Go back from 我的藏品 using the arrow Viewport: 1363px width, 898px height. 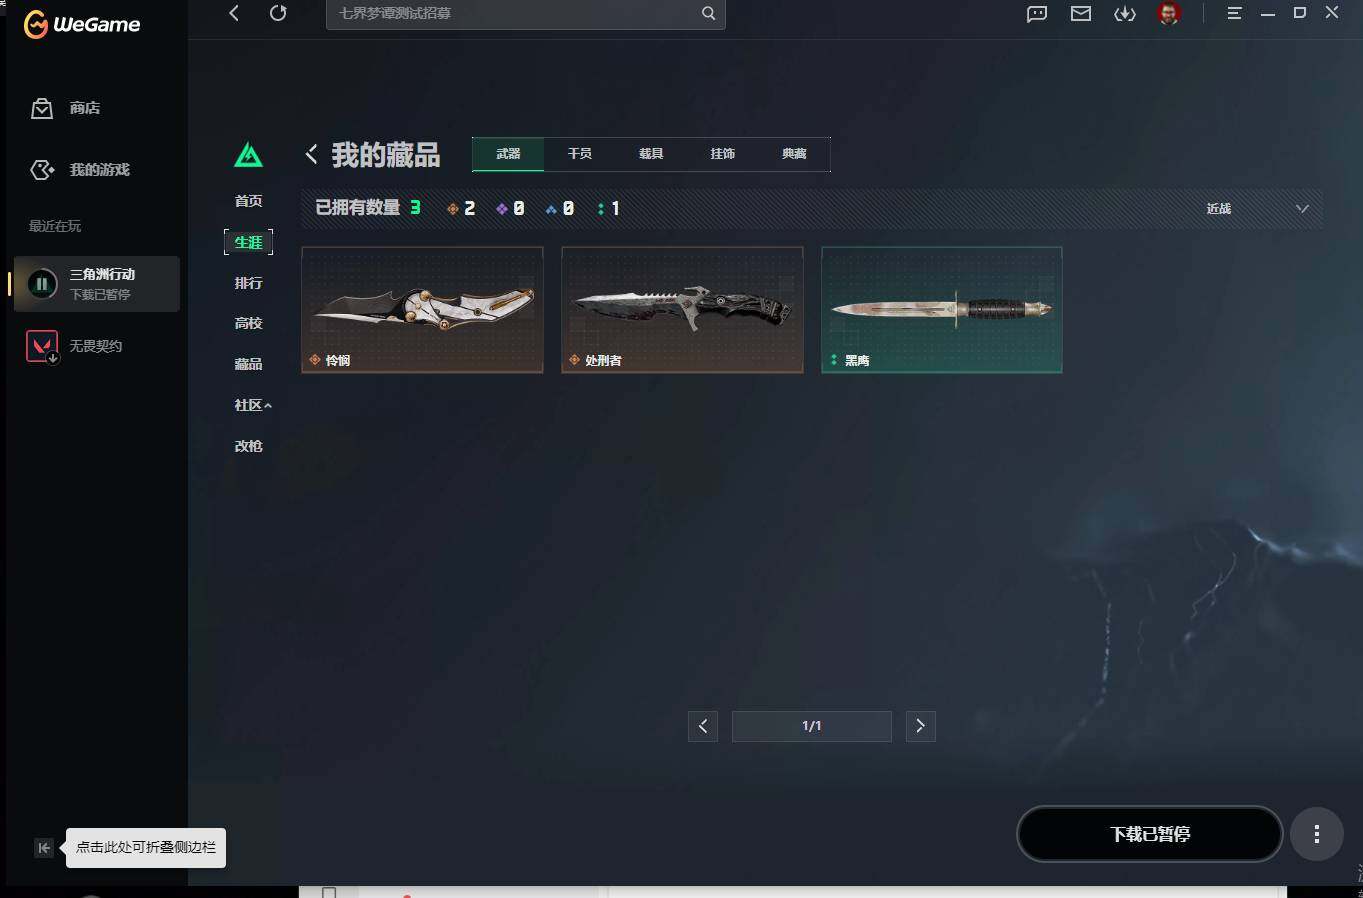(x=312, y=154)
